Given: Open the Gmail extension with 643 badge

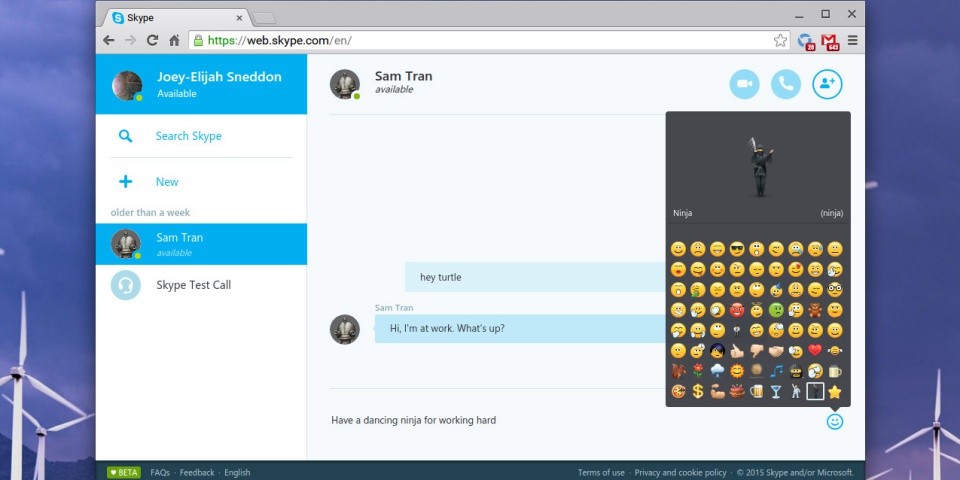Looking at the screenshot, I should click(x=830, y=41).
